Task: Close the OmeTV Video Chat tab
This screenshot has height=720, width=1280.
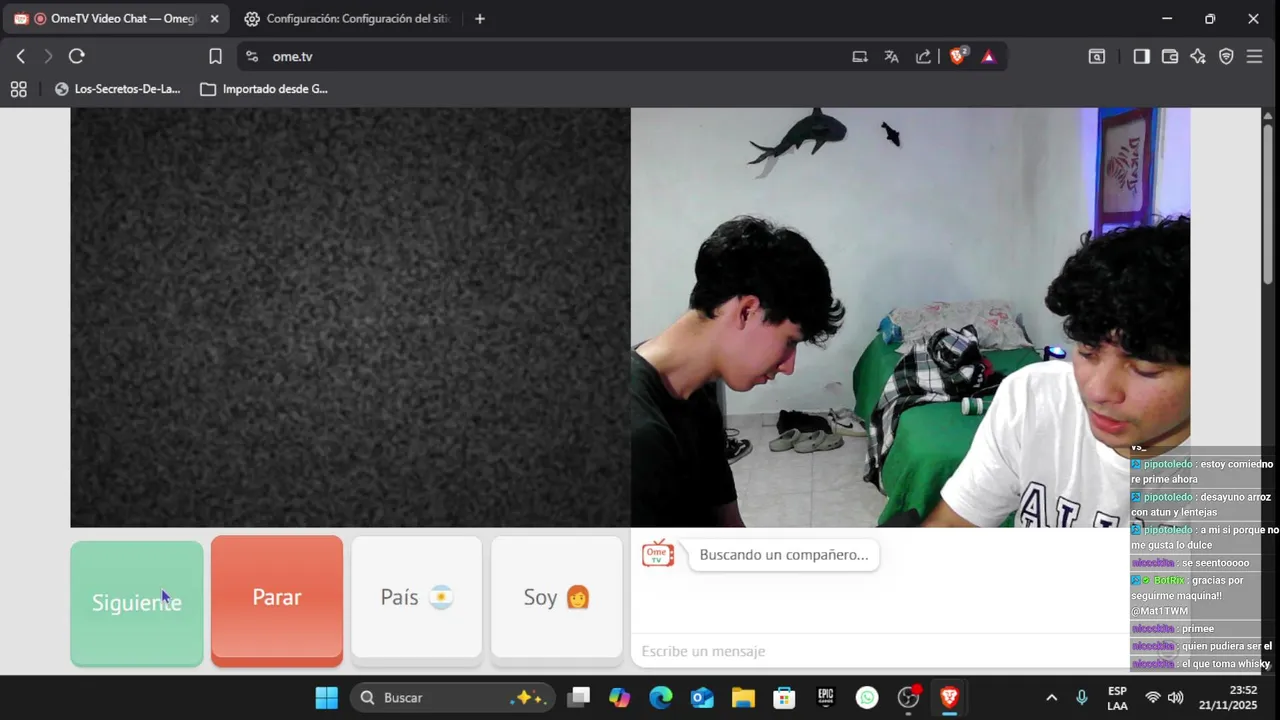Action: tap(214, 19)
